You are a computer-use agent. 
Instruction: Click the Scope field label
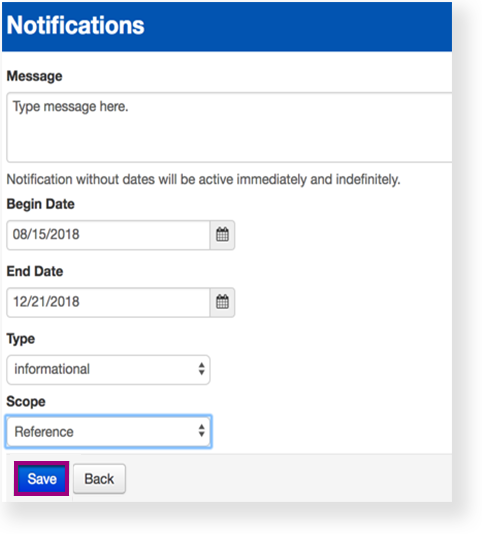tap(26, 402)
